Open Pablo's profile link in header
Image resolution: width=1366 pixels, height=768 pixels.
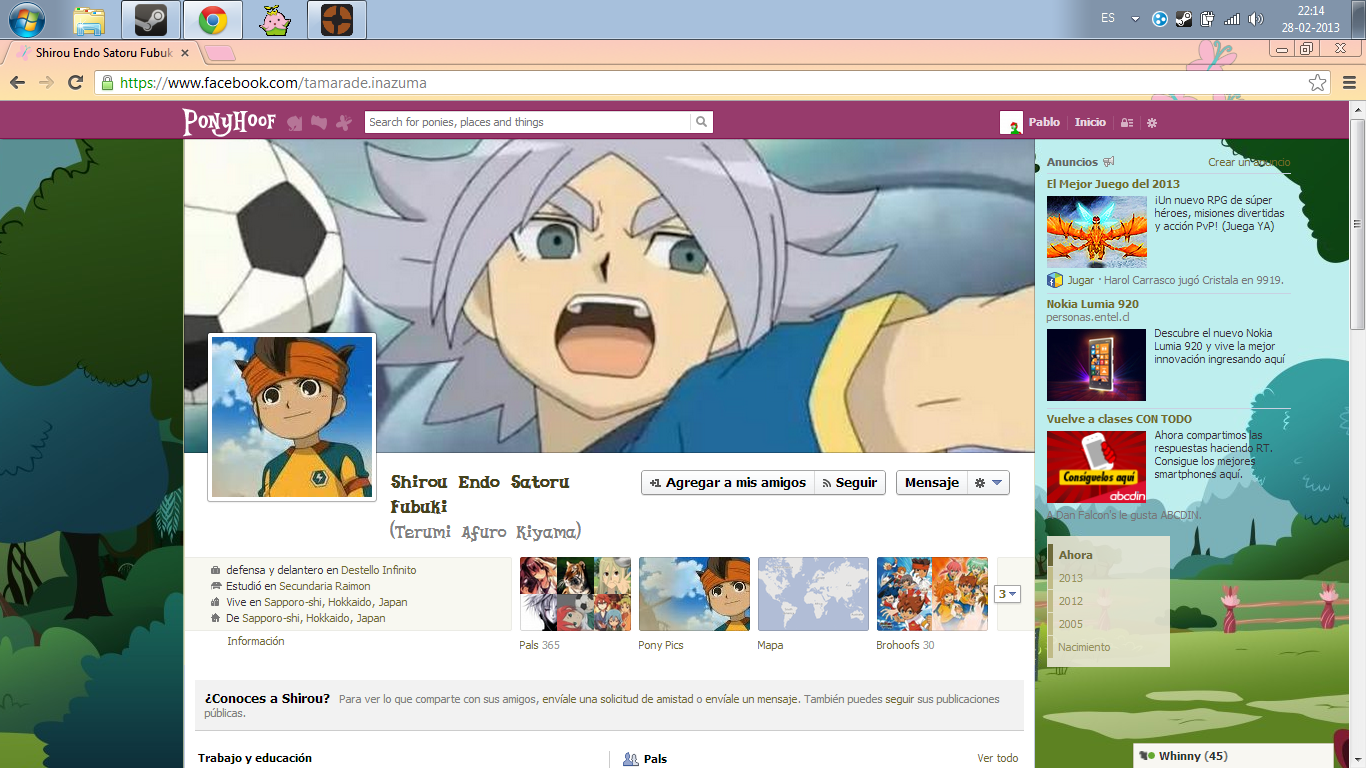[1044, 122]
